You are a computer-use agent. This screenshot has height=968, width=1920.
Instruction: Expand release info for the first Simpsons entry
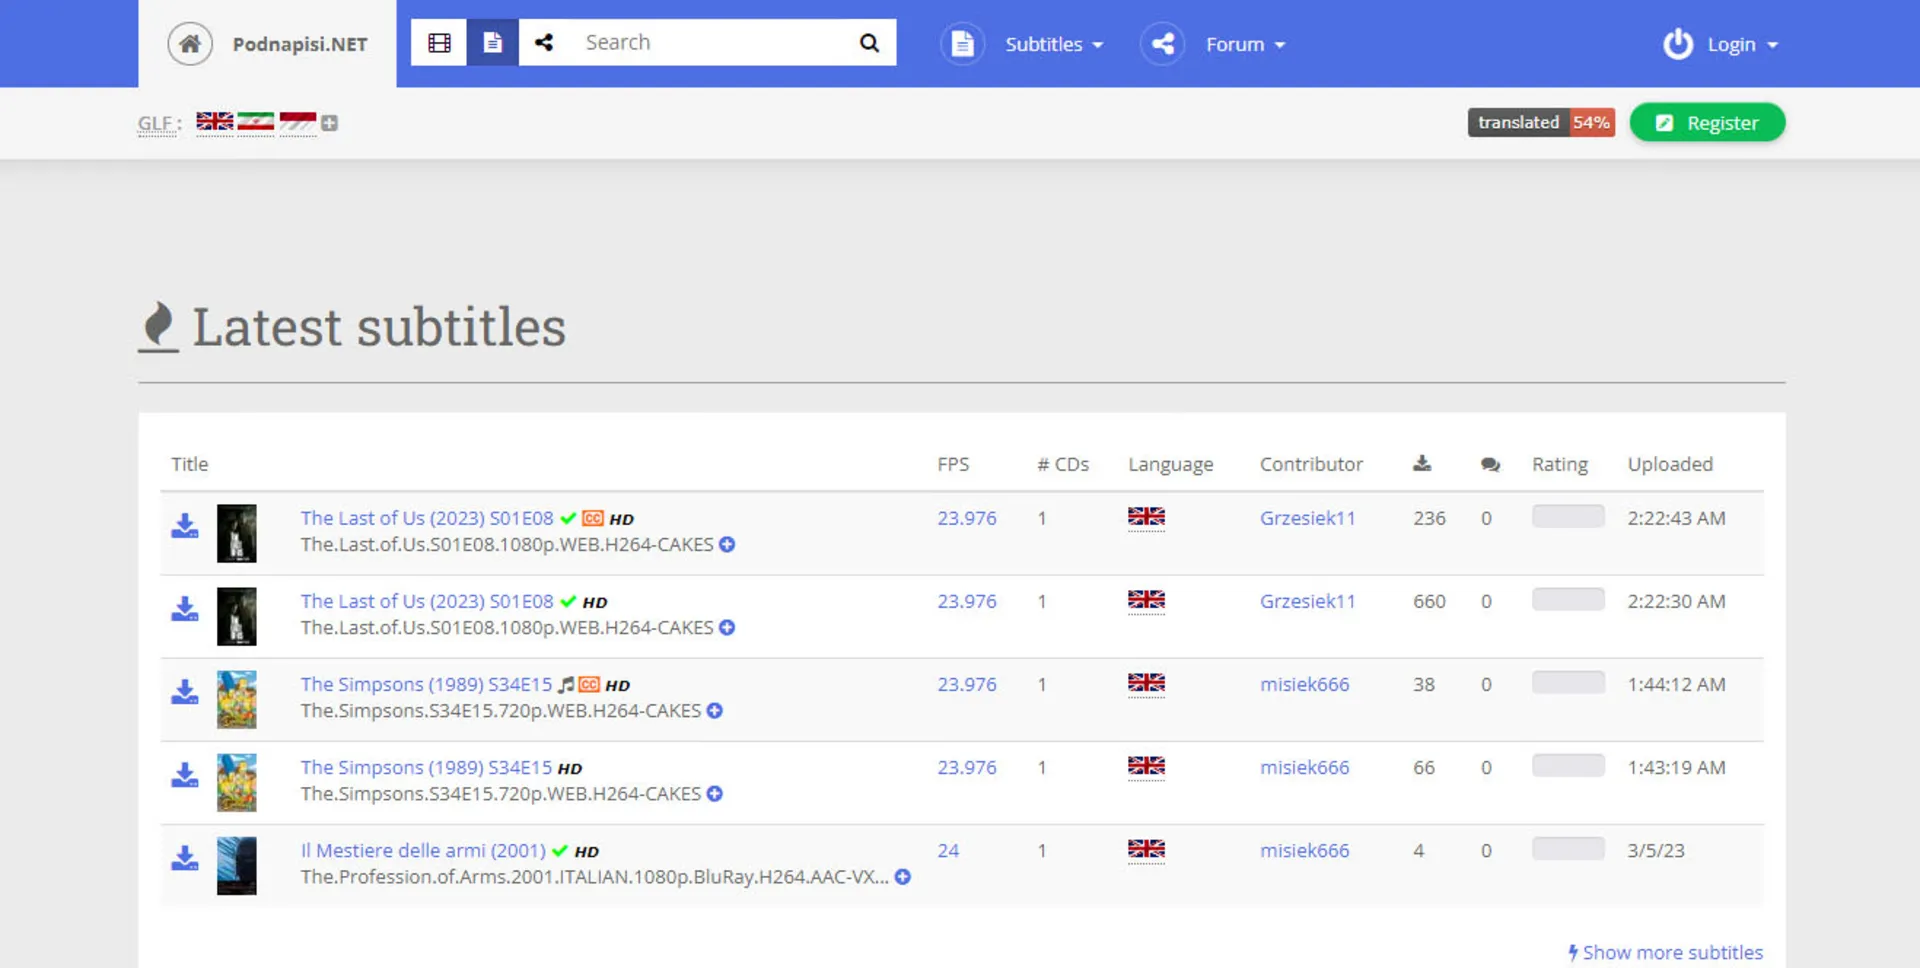(715, 711)
